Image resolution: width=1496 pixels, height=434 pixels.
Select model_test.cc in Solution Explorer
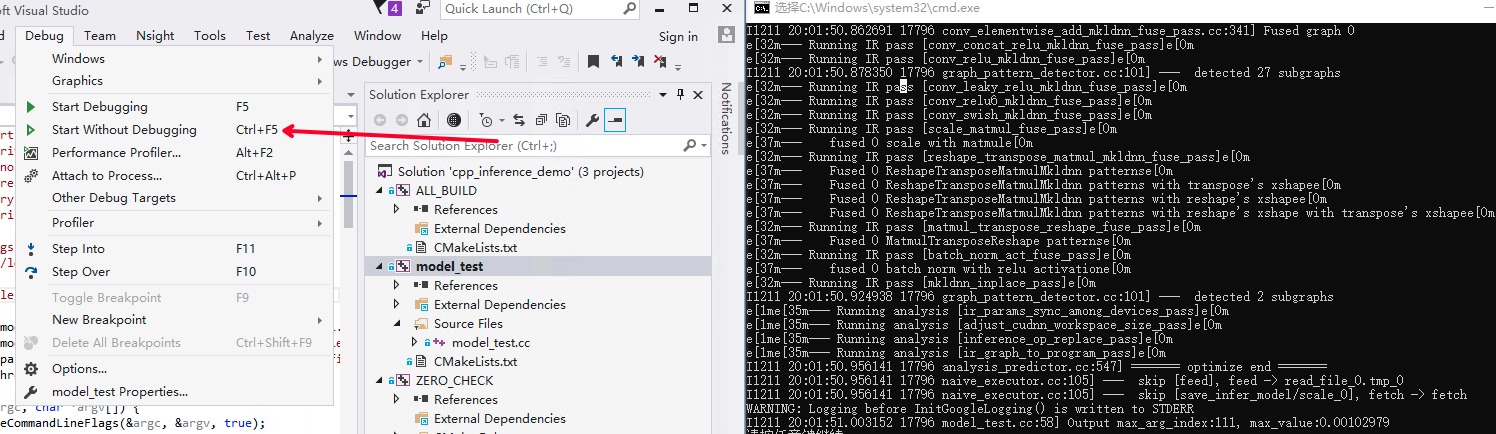coord(491,342)
